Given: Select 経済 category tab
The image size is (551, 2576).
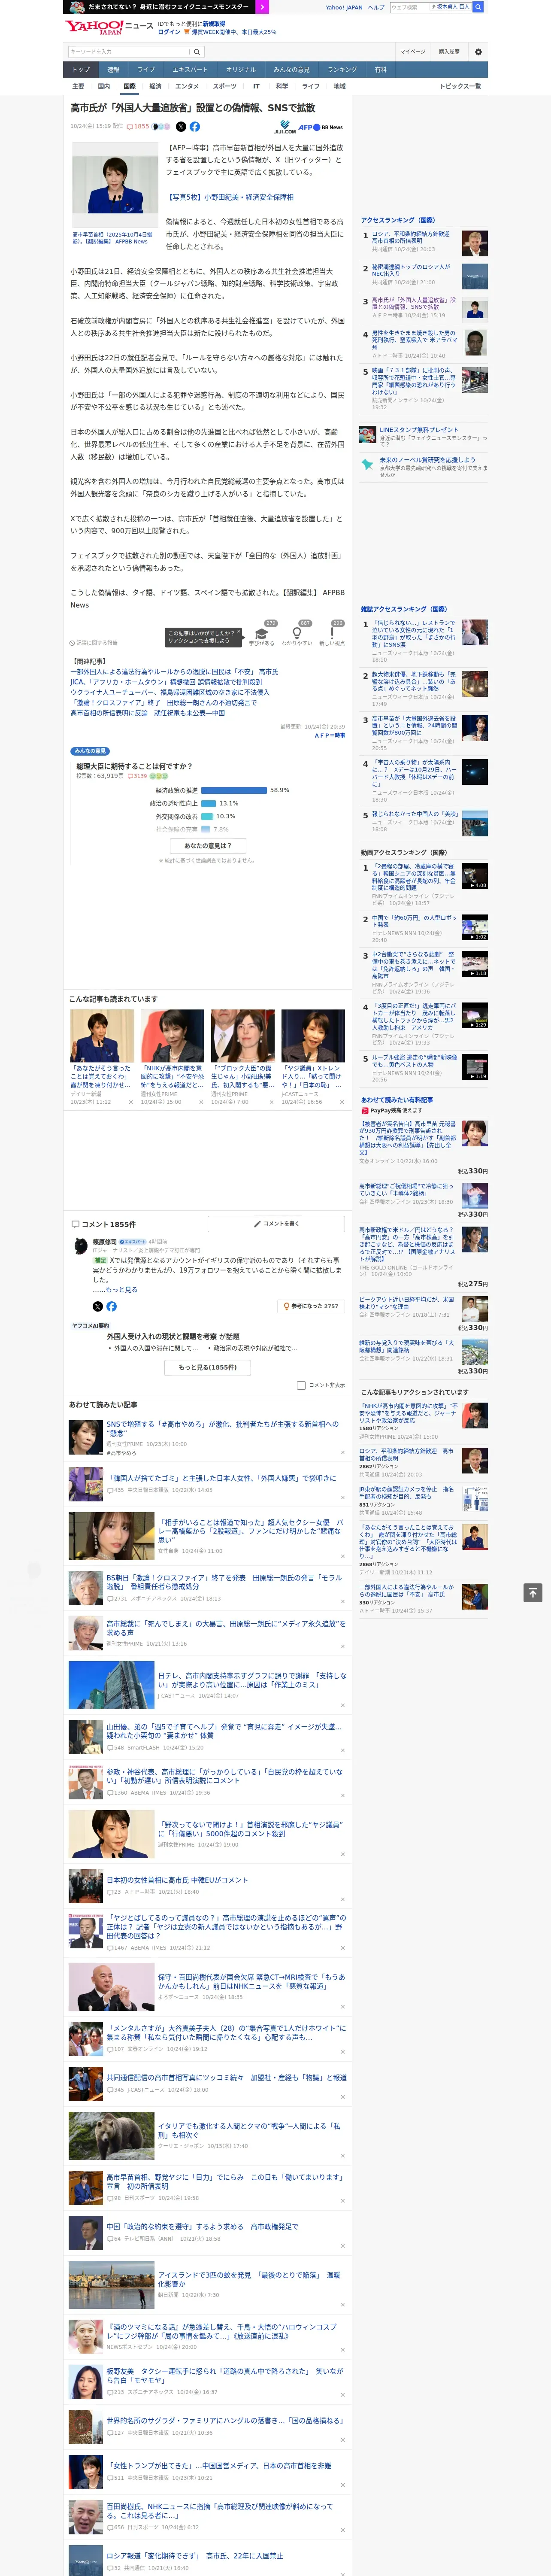Looking at the screenshot, I should (x=155, y=86).
